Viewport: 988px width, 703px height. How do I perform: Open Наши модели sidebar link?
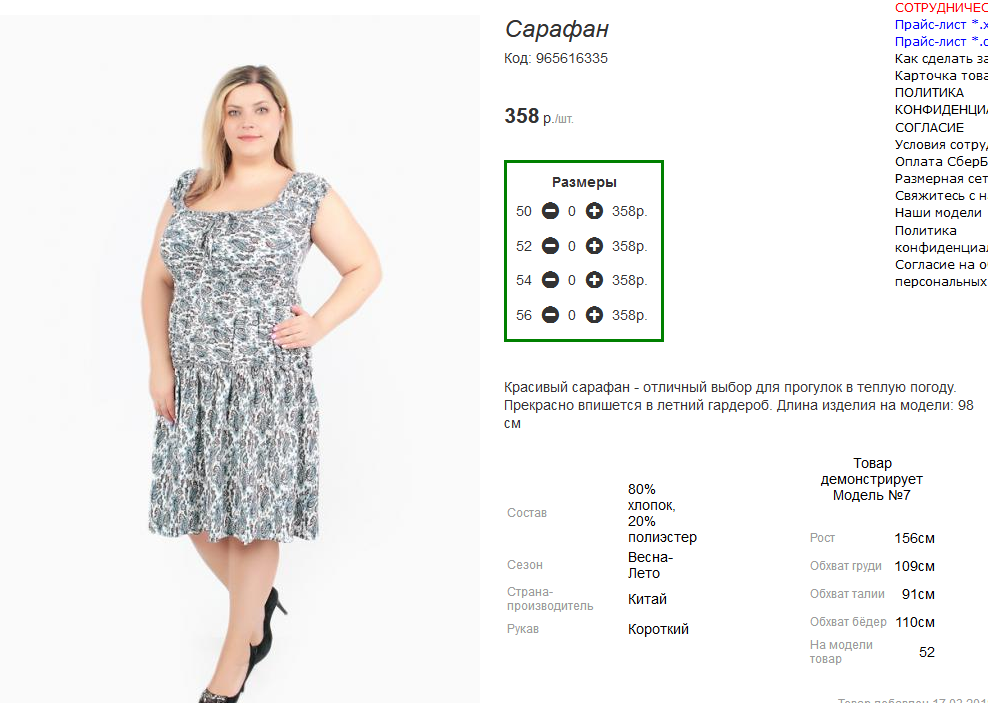(938, 213)
